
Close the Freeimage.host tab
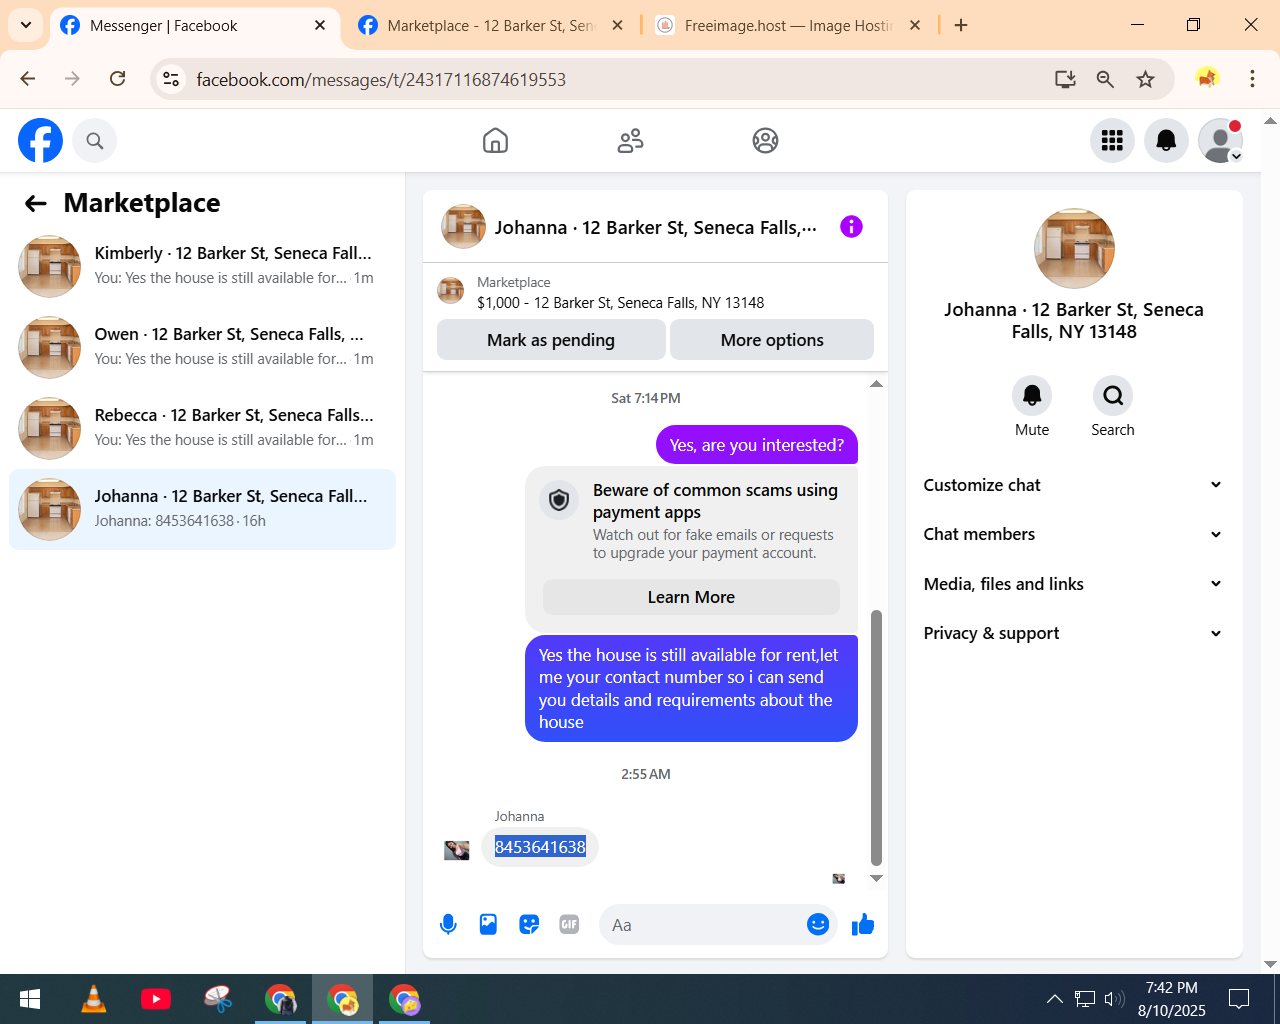tap(915, 25)
